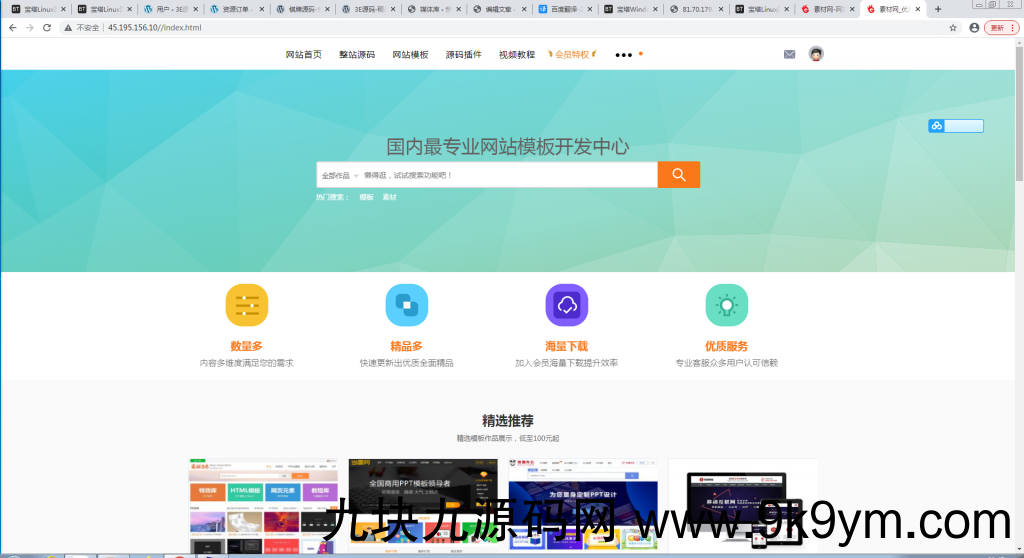This screenshot has height=558, width=1024.
Task: Open the 素材88 template thumbnail
Action: (x=263, y=506)
